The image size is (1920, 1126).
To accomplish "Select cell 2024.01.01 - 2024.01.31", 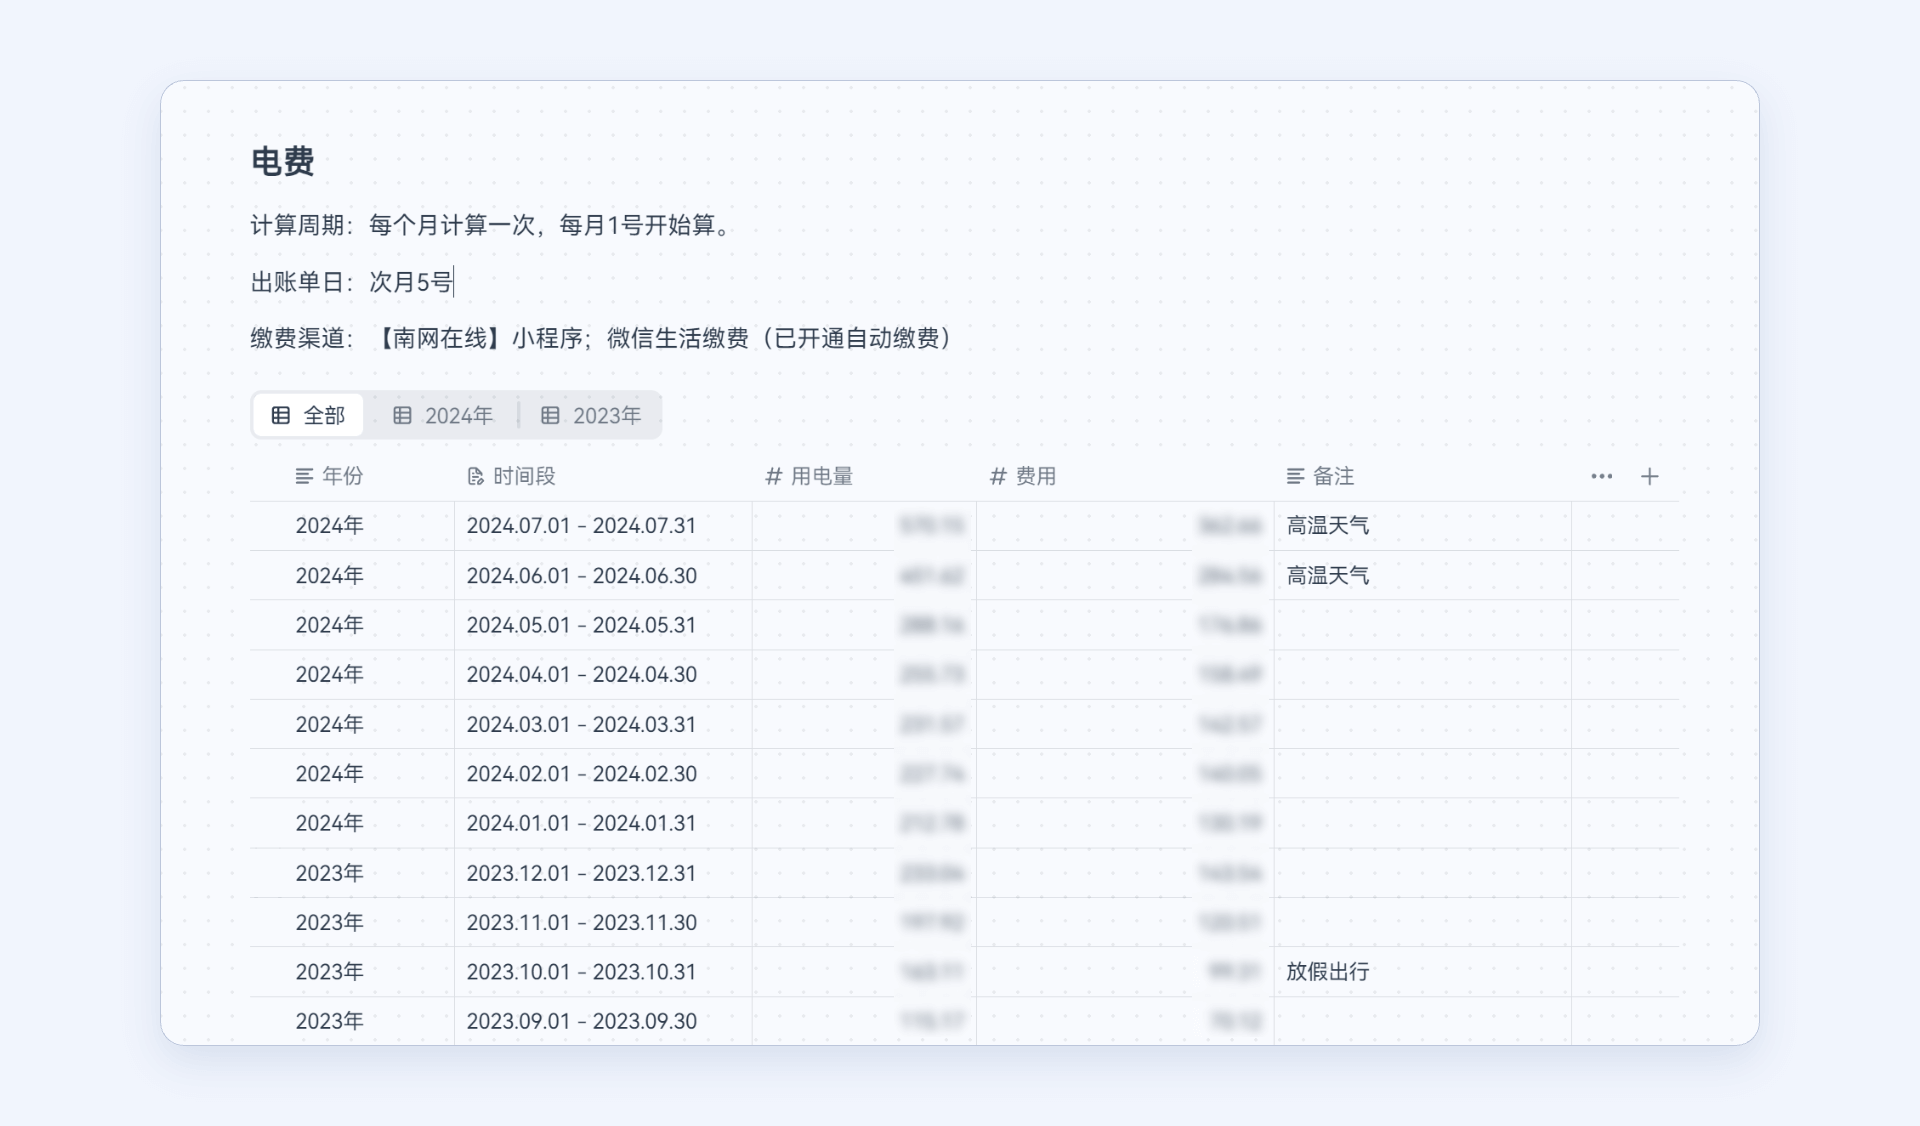I will coord(603,823).
